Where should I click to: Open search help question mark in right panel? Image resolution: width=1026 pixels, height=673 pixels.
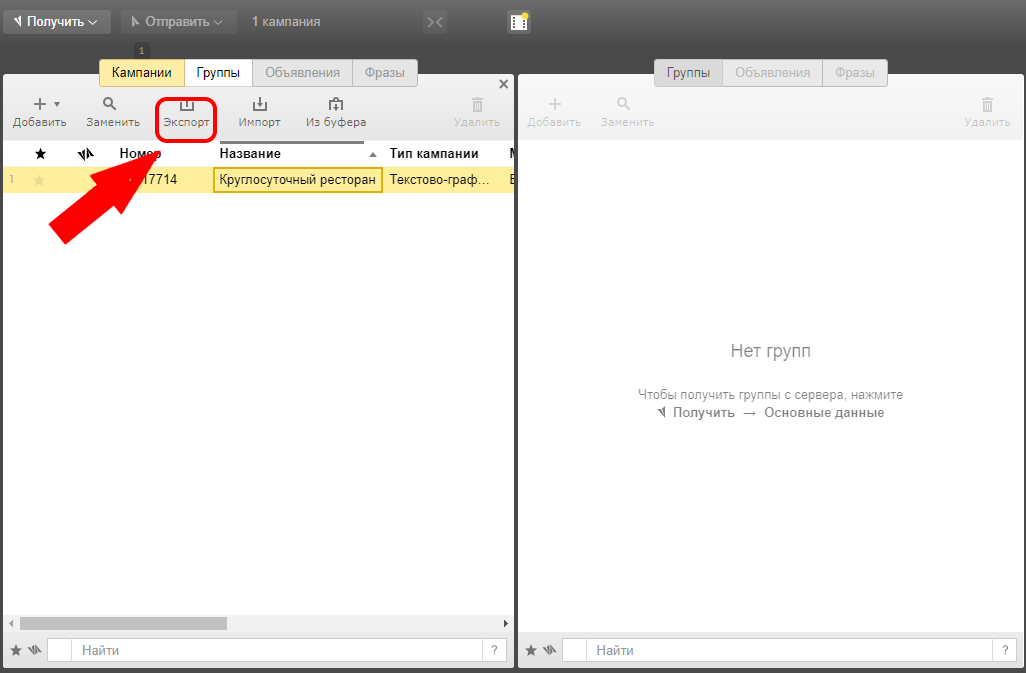pyautogui.click(x=1004, y=650)
